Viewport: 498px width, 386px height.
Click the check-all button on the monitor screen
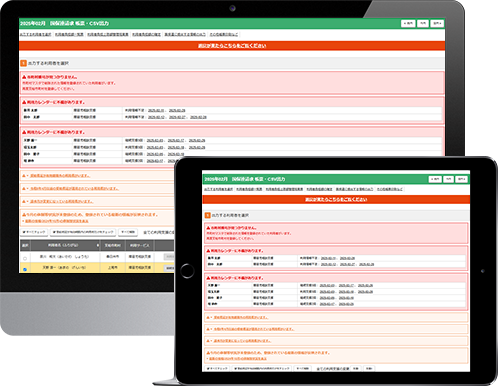tap(34, 232)
